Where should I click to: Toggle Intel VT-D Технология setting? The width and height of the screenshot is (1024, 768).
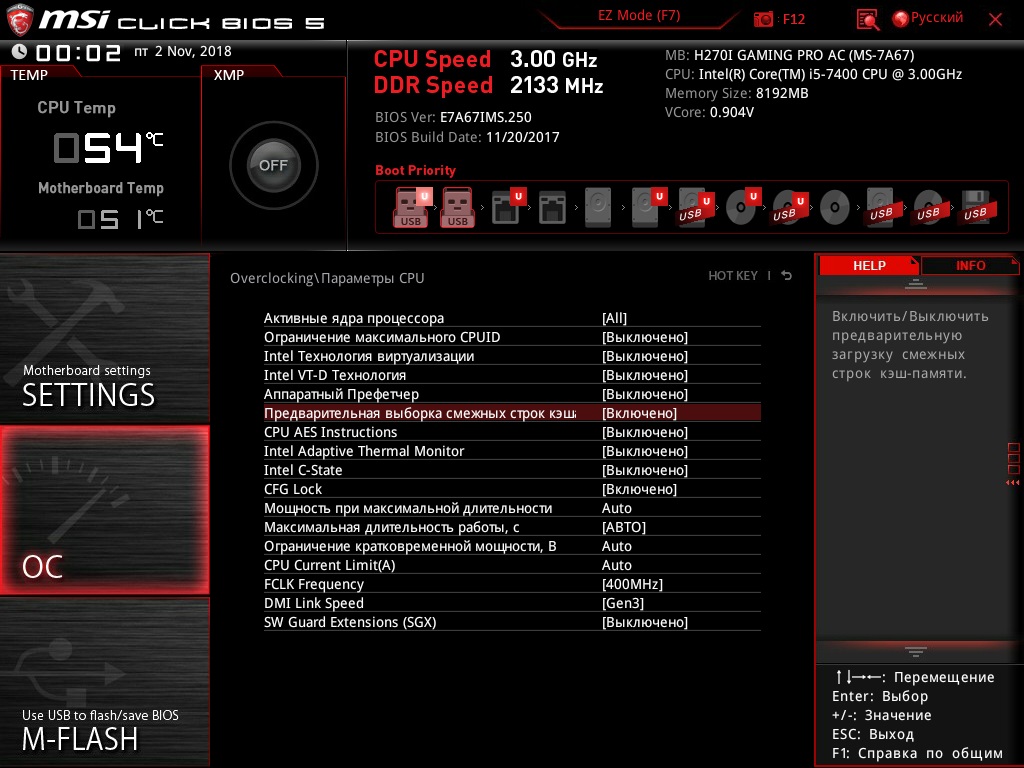(512, 375)
